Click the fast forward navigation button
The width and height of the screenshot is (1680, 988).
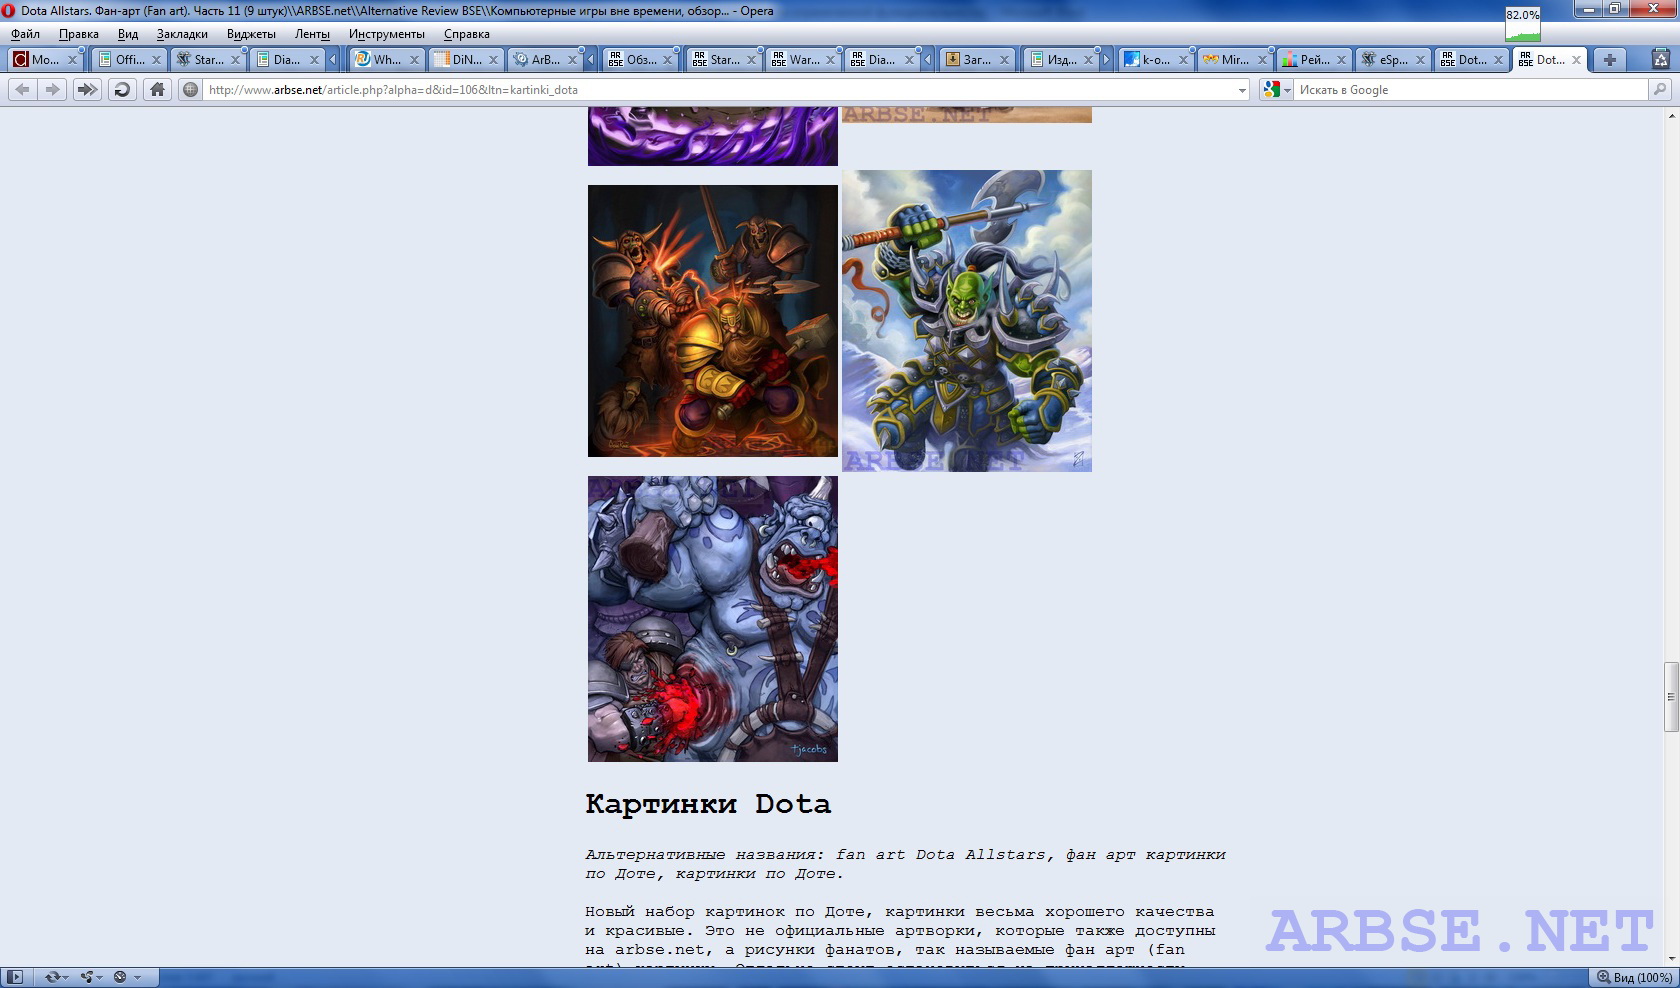[87, 90]
